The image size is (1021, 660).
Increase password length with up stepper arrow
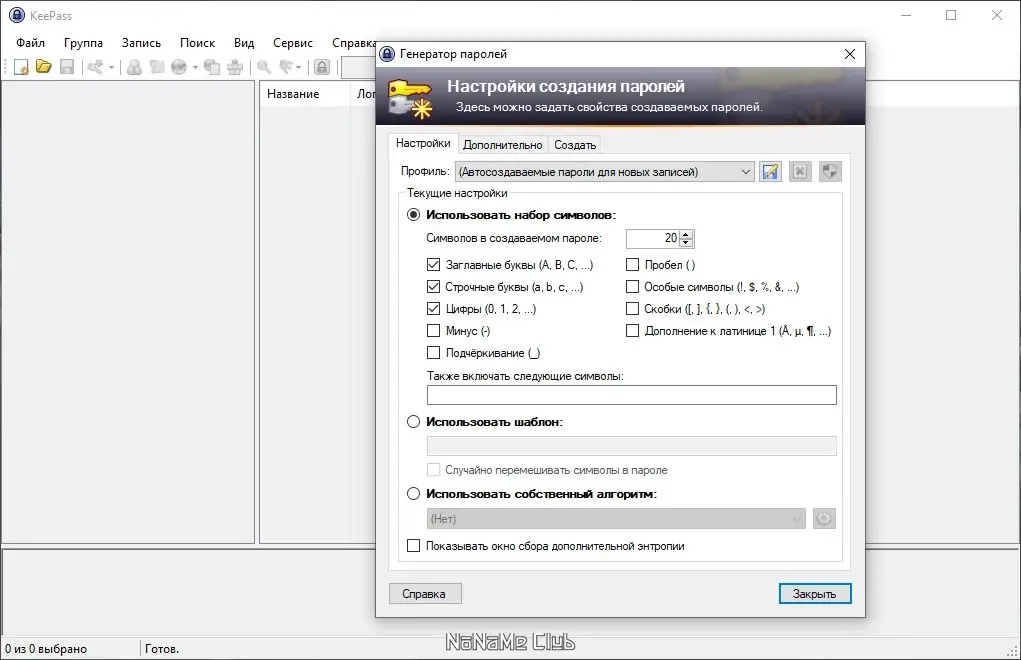686,234
